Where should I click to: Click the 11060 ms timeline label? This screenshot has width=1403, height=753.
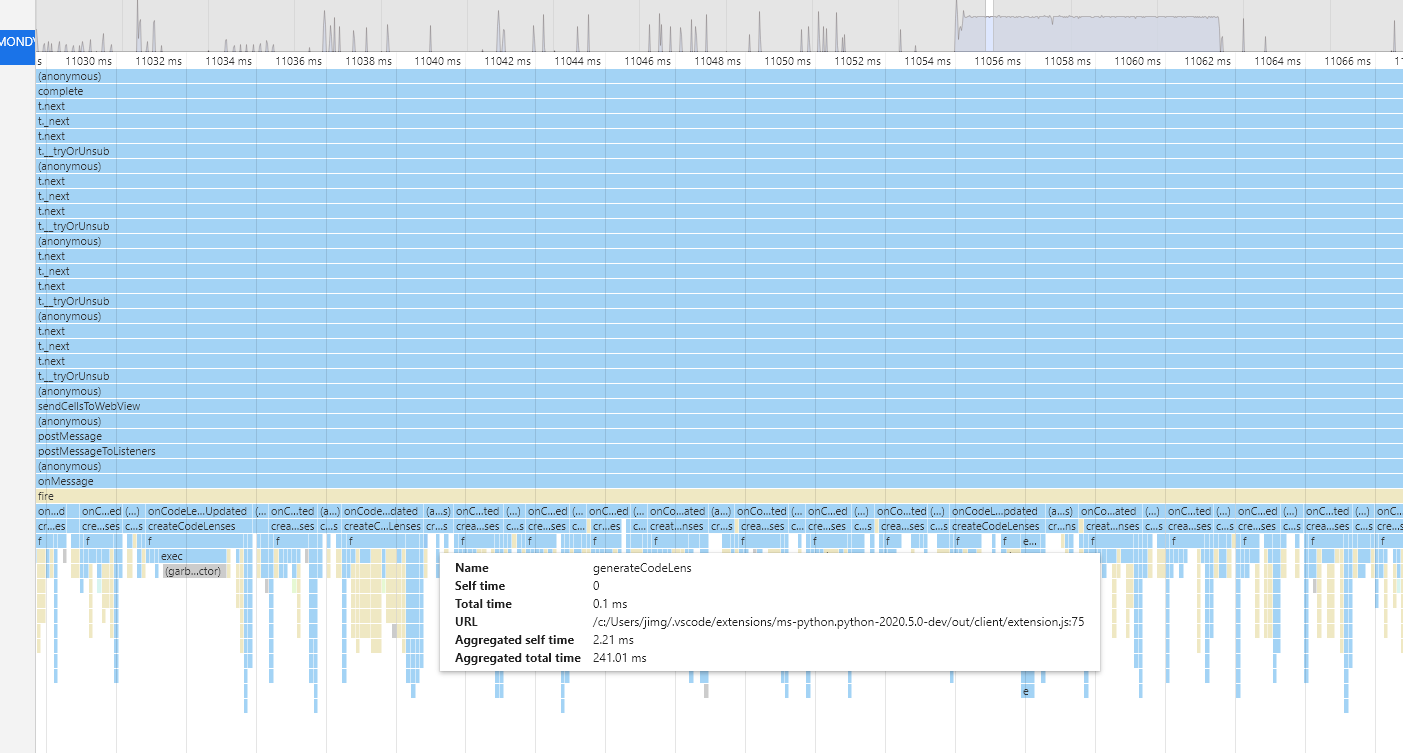click(1137, 60)
